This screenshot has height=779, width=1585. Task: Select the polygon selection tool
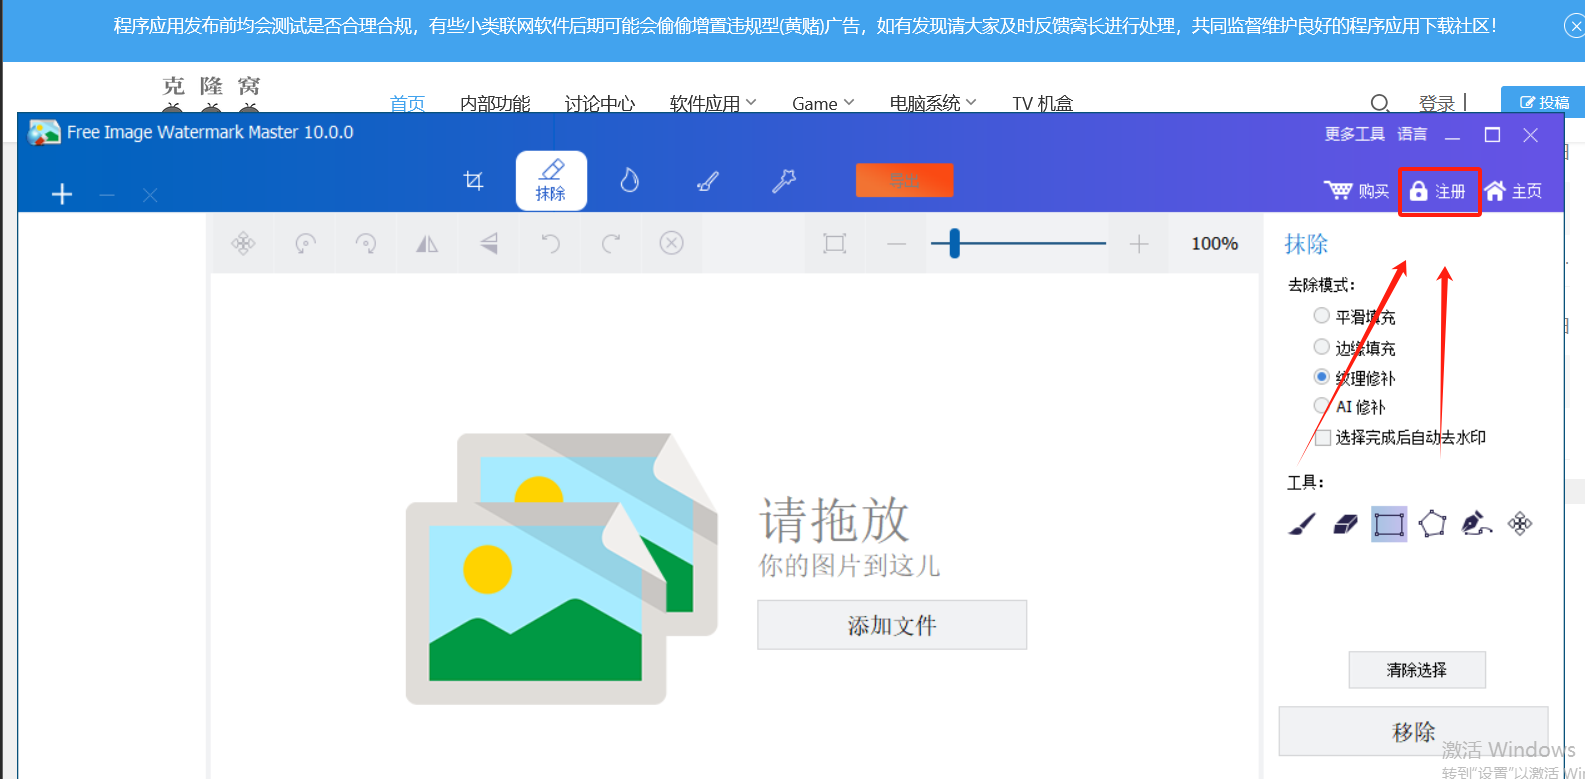coord(1432,524)
